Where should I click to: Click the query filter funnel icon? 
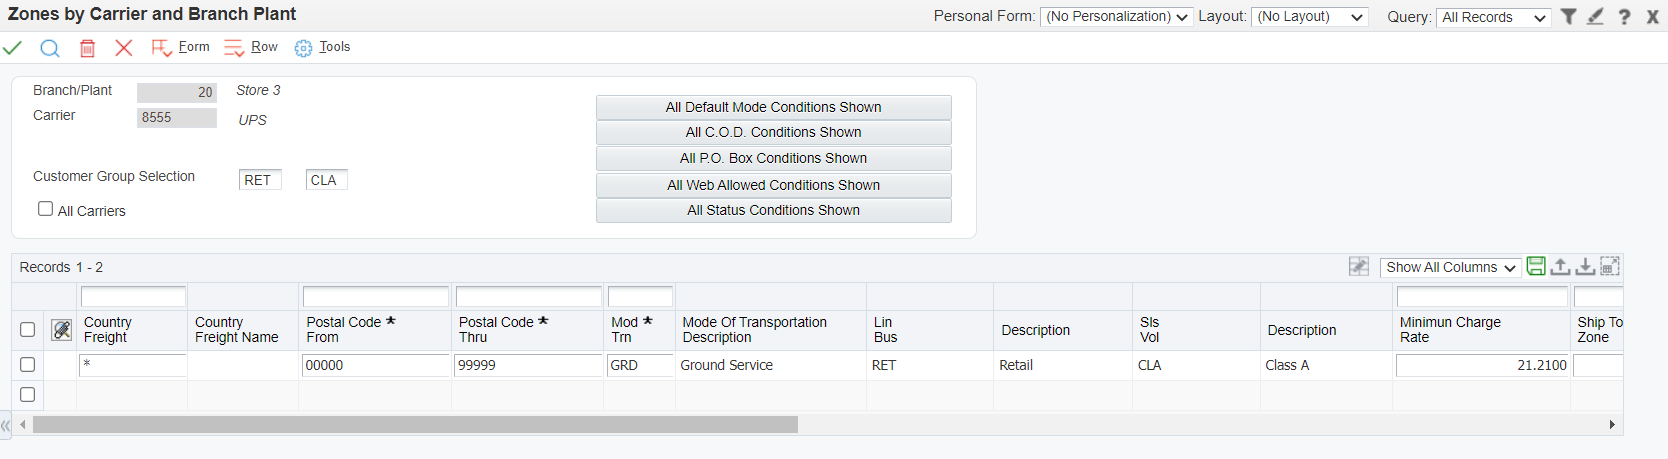point(1569,16)
